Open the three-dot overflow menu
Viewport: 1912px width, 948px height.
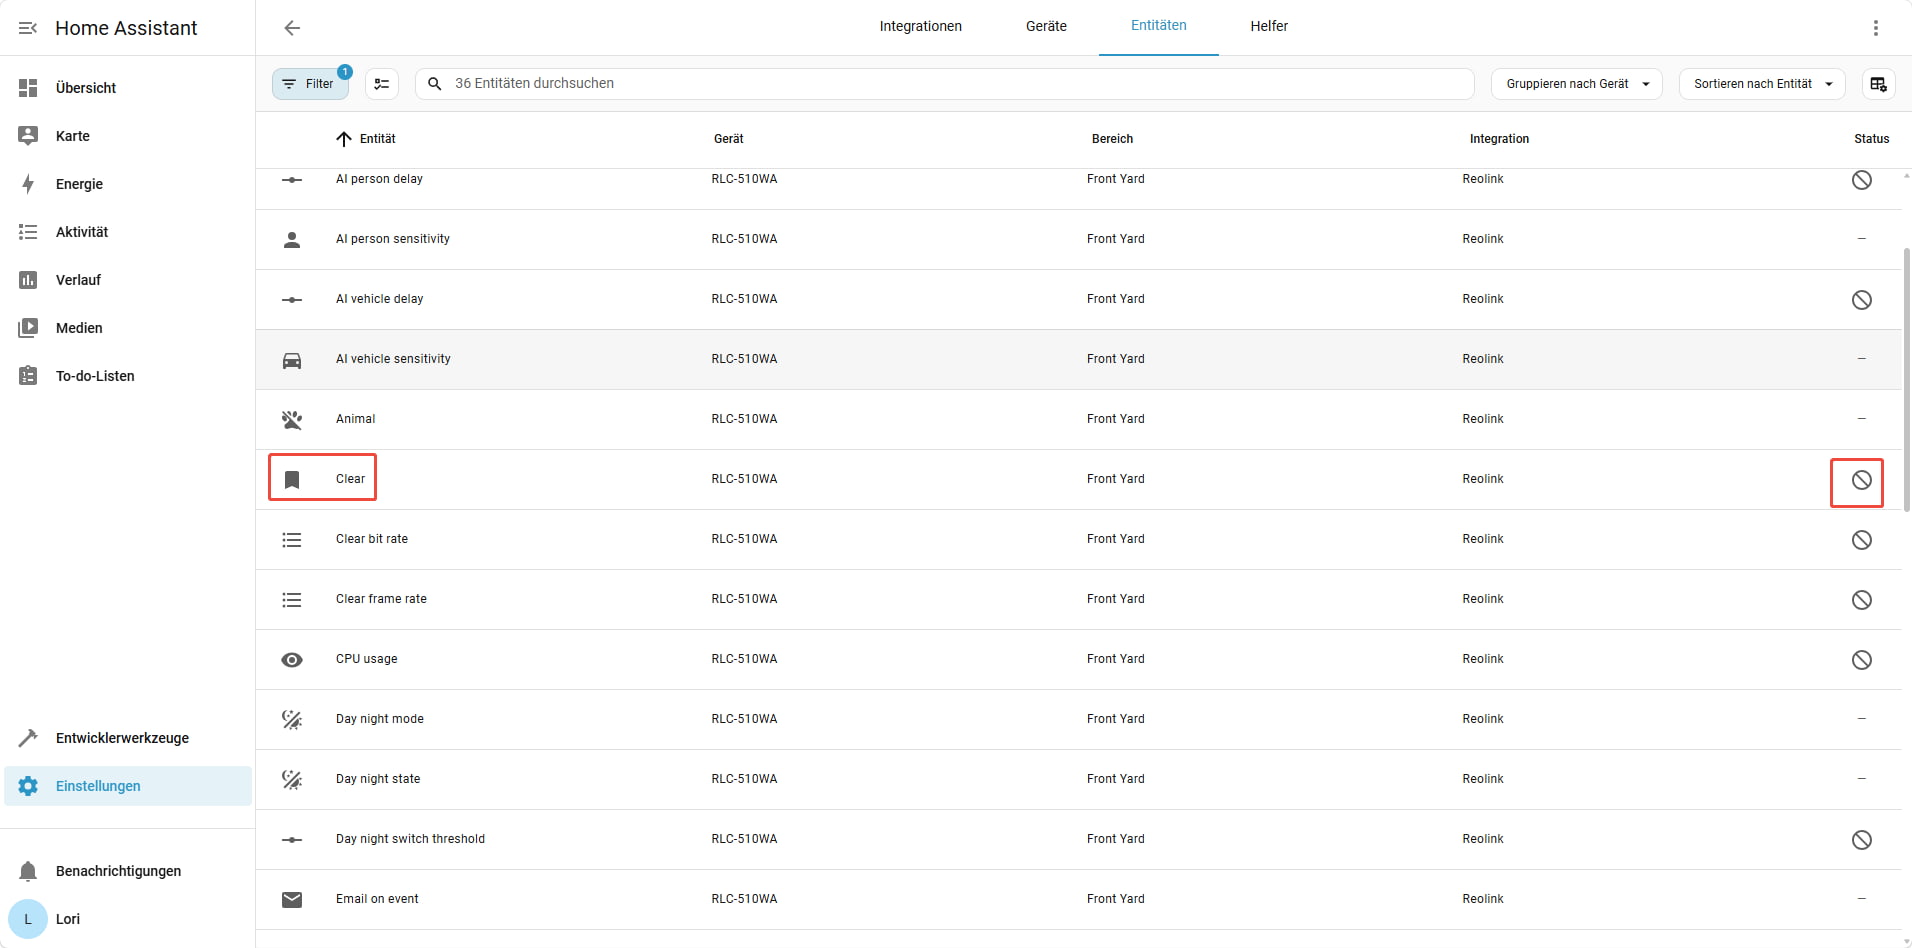point(1876,28)
